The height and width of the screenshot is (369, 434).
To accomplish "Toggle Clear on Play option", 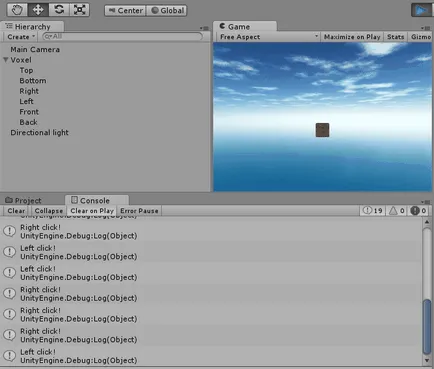I will coord(92,211).
